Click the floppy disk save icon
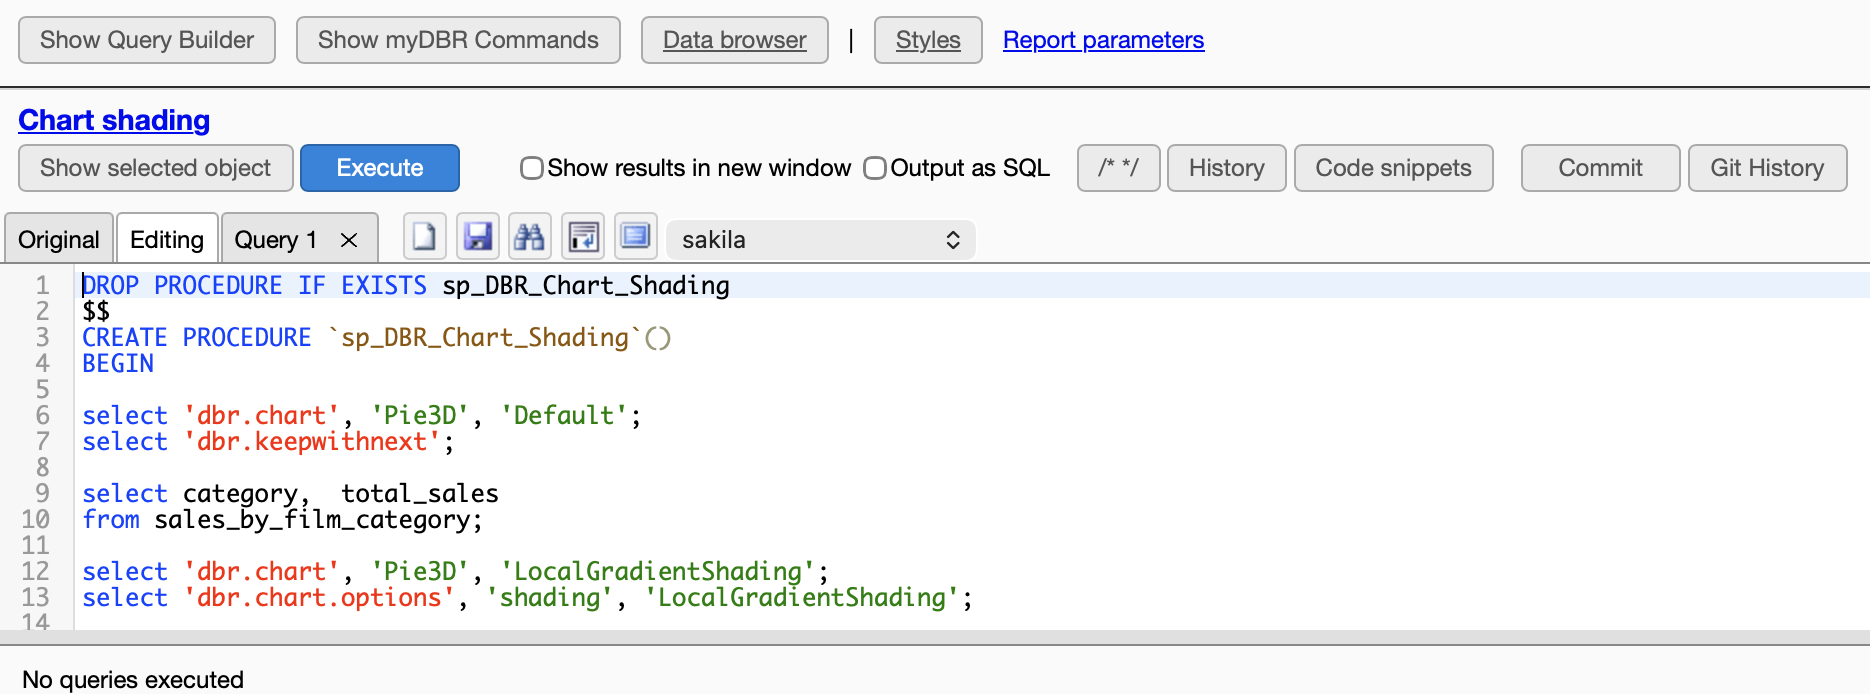Screen dimensions: 1870x694 pos(478,238)
